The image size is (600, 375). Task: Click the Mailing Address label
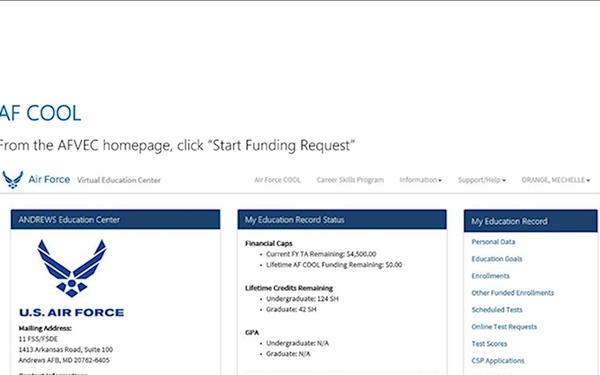(x=45, y=328)
